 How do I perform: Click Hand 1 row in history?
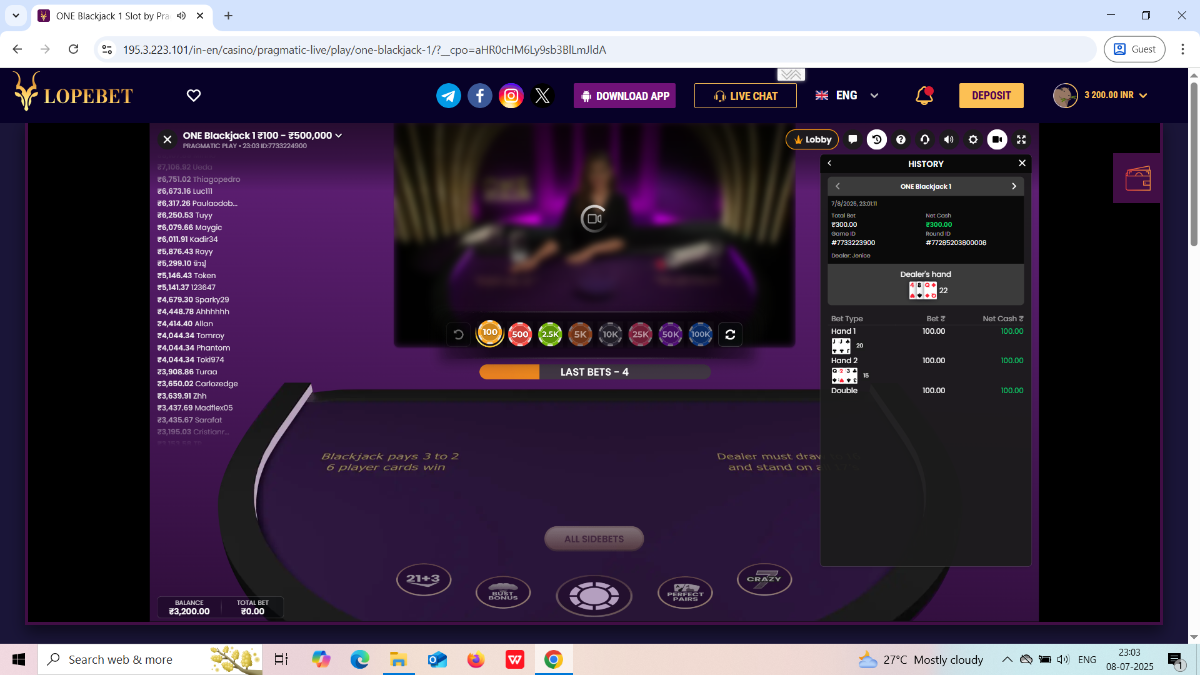click(x=927, y=331)
